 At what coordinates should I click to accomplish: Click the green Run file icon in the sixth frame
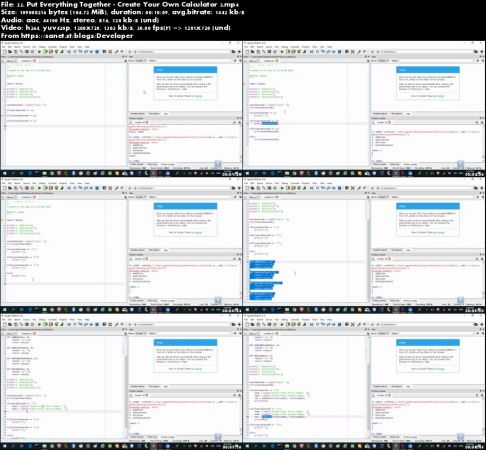coord(282,324)
